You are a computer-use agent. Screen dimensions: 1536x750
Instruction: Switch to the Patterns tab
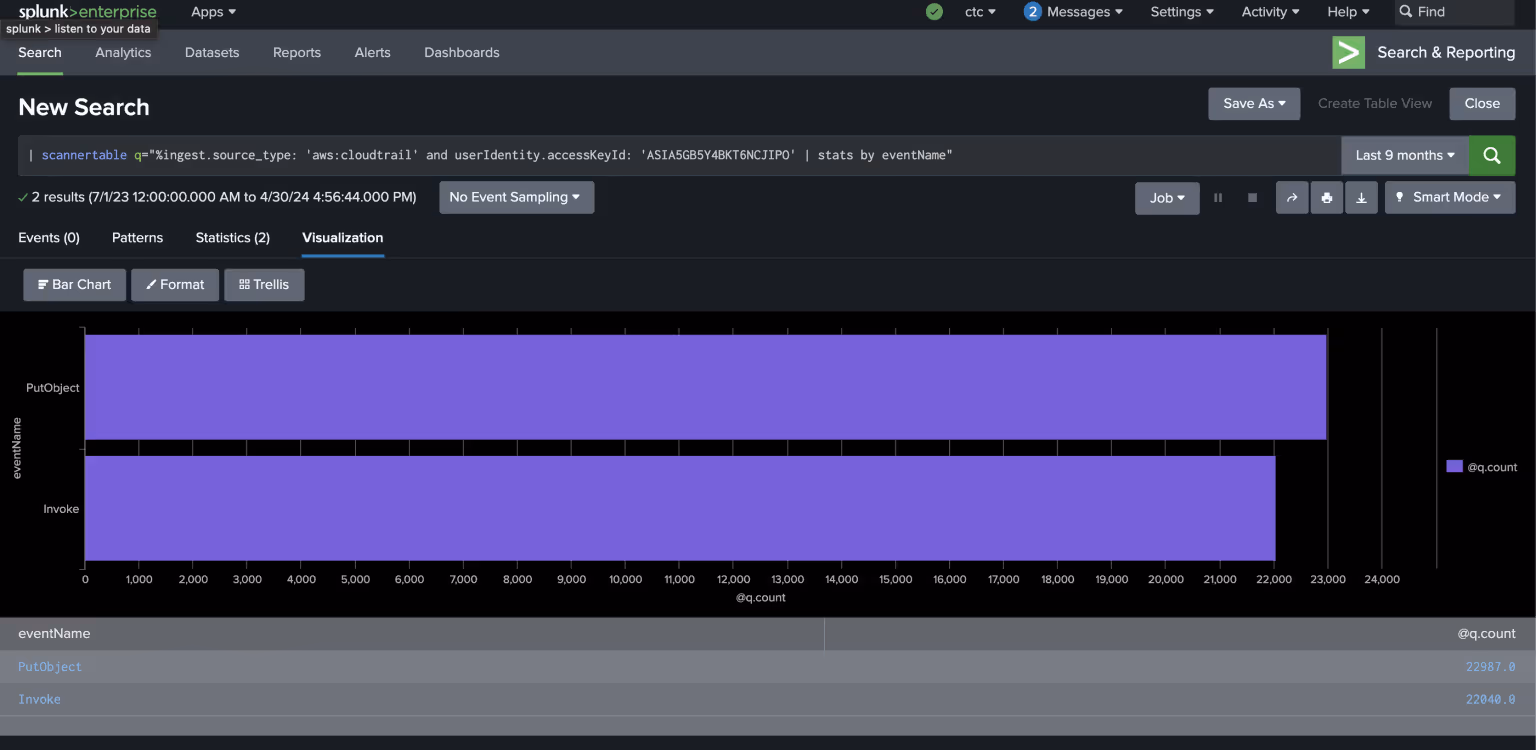coord(137,238)
